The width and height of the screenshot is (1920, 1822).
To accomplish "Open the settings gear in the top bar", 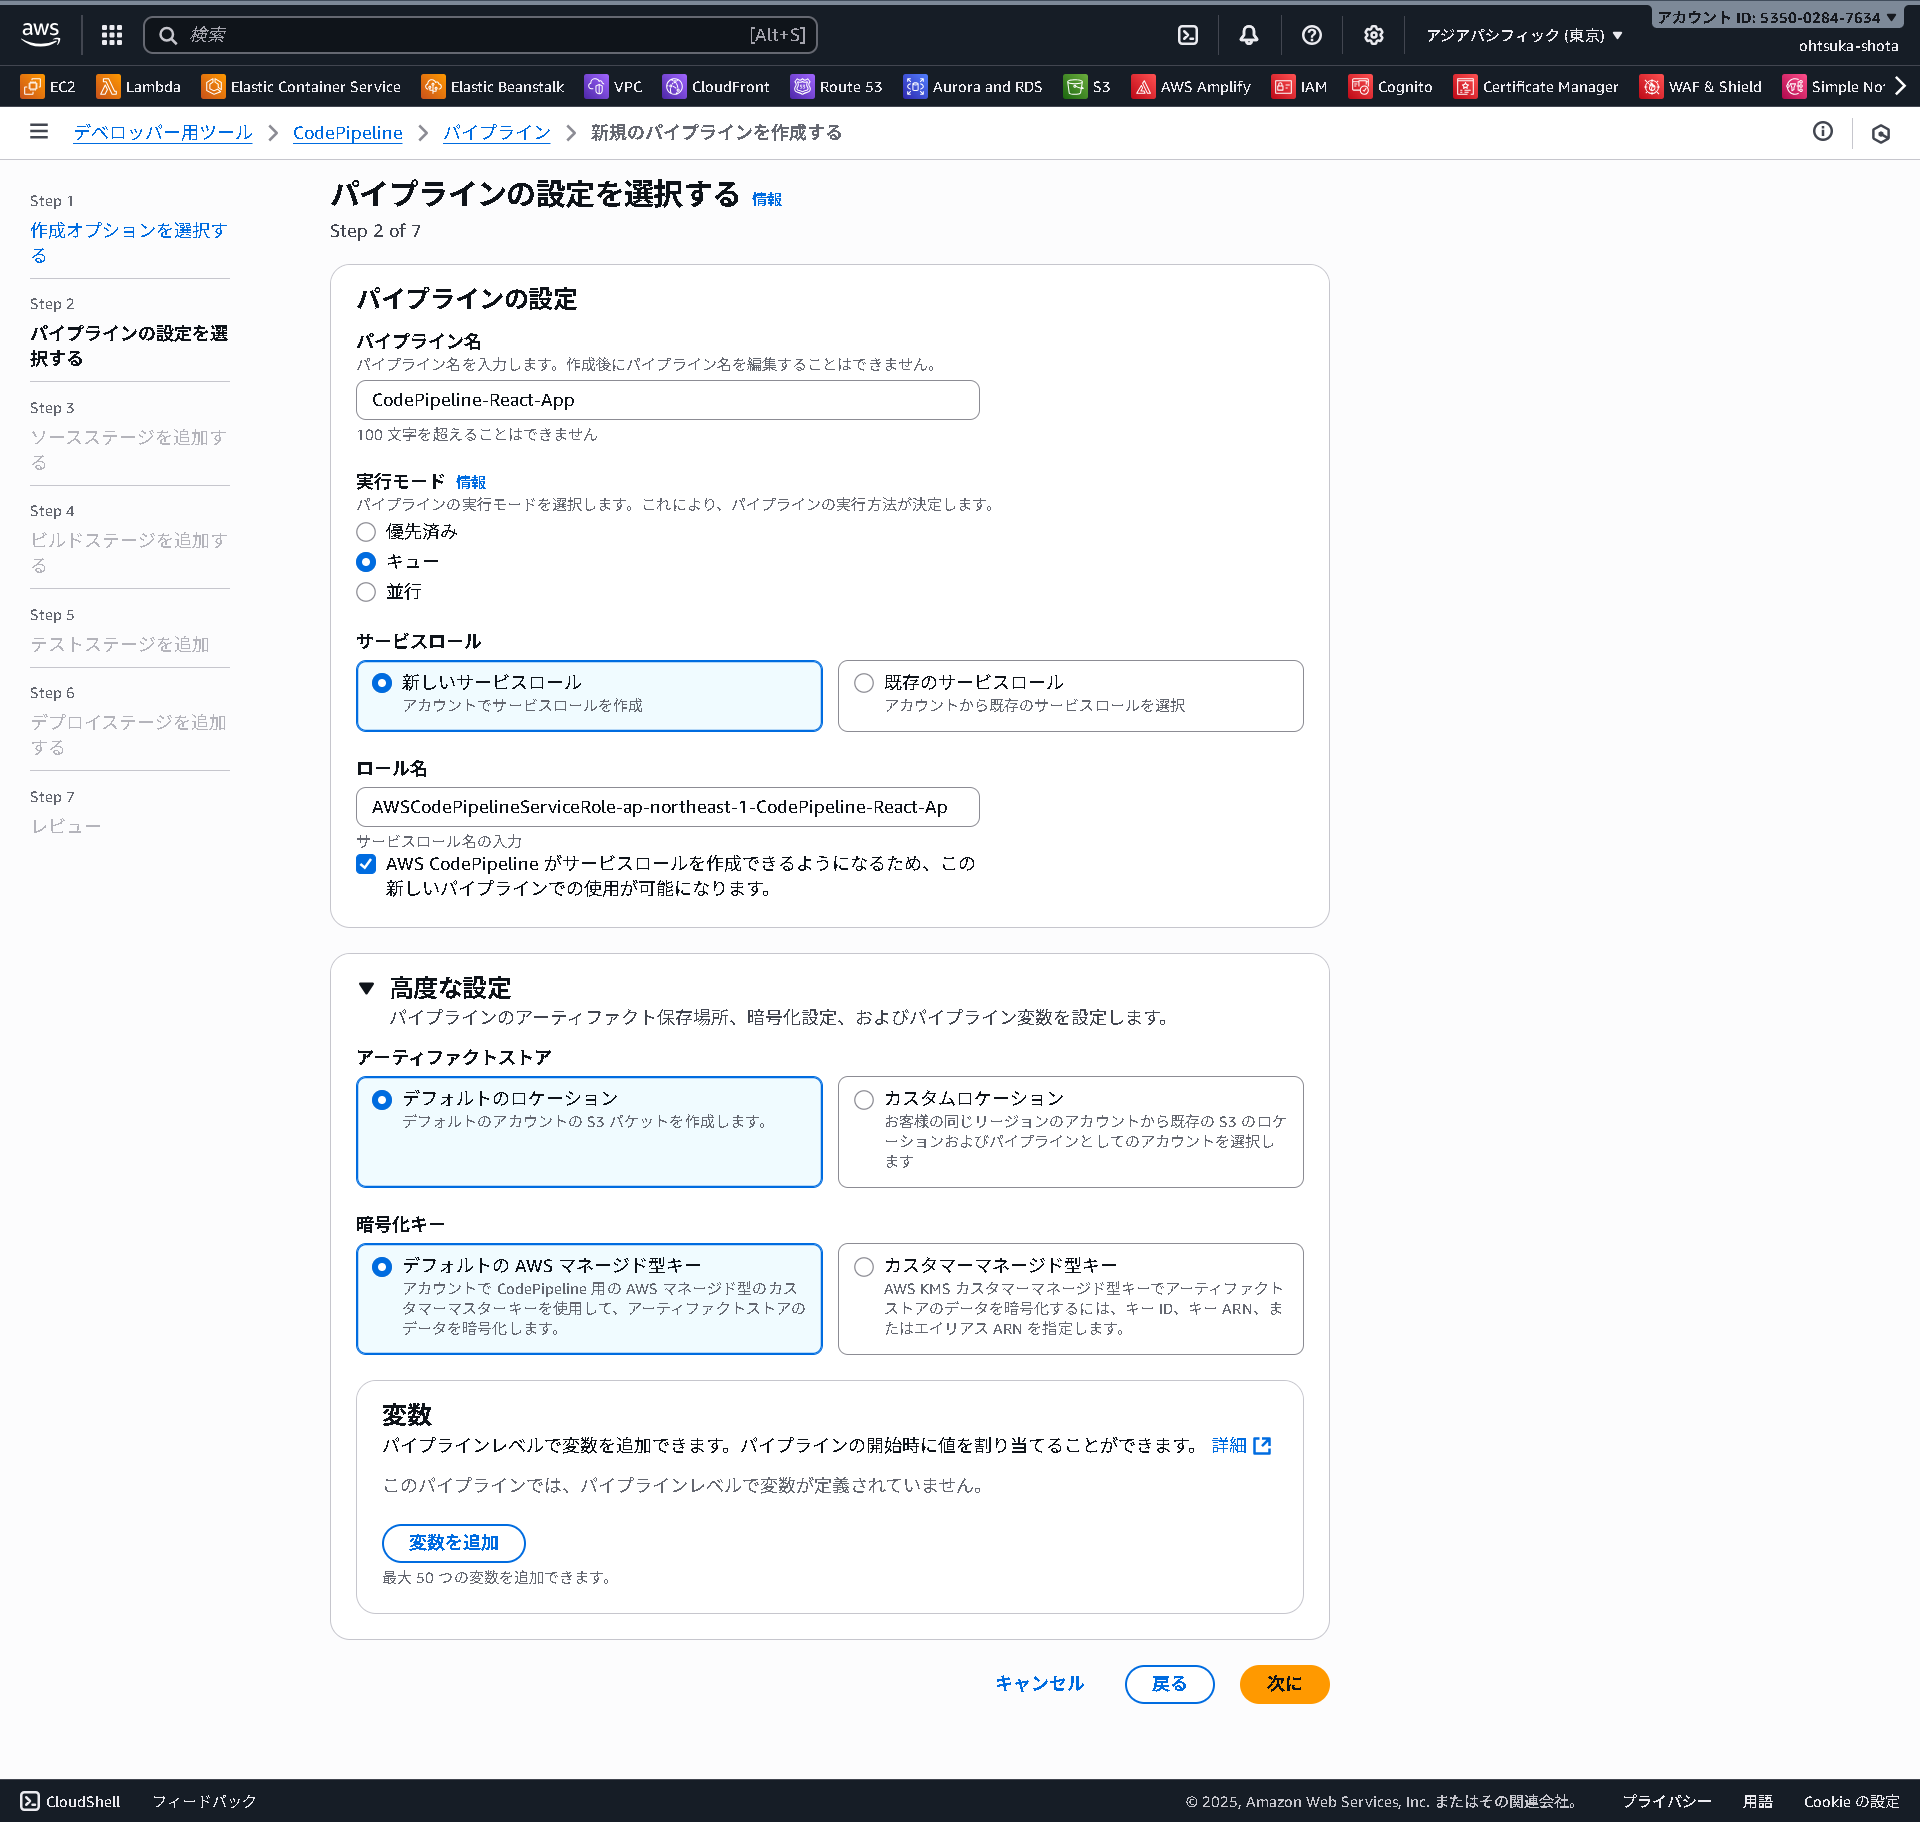I will [x=1373, y=34].
